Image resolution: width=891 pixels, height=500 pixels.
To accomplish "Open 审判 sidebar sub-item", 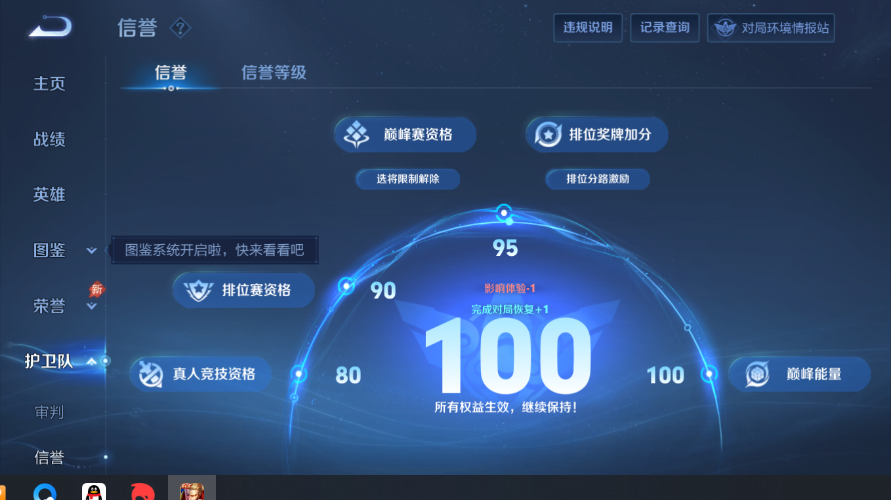I will pos(49,412).
